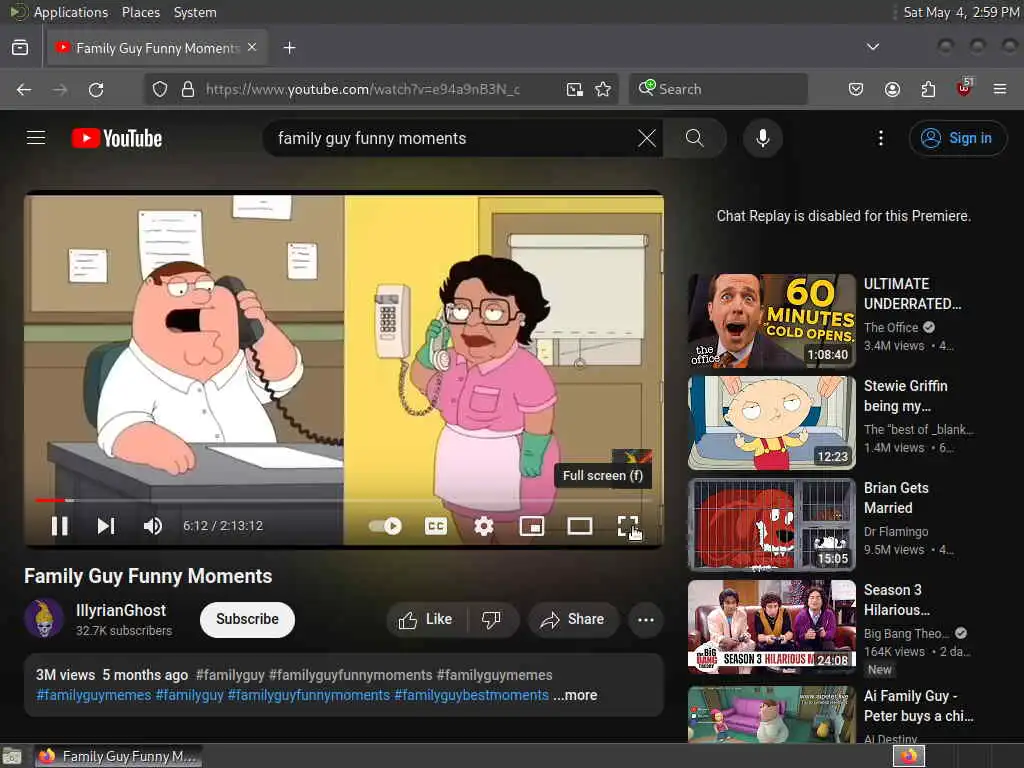Click the Sign in button

pos(957,138)
